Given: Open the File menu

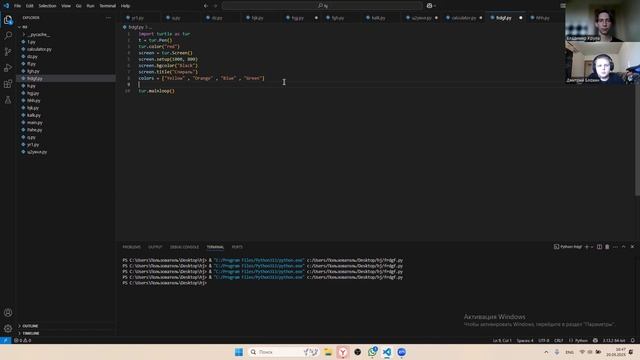Looking at the screenshot, I should 18,6.
